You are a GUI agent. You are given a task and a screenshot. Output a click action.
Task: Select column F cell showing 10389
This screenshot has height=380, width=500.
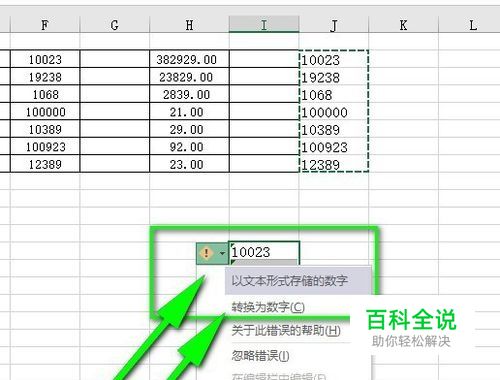pyautogui.click(x=45, y=129)
